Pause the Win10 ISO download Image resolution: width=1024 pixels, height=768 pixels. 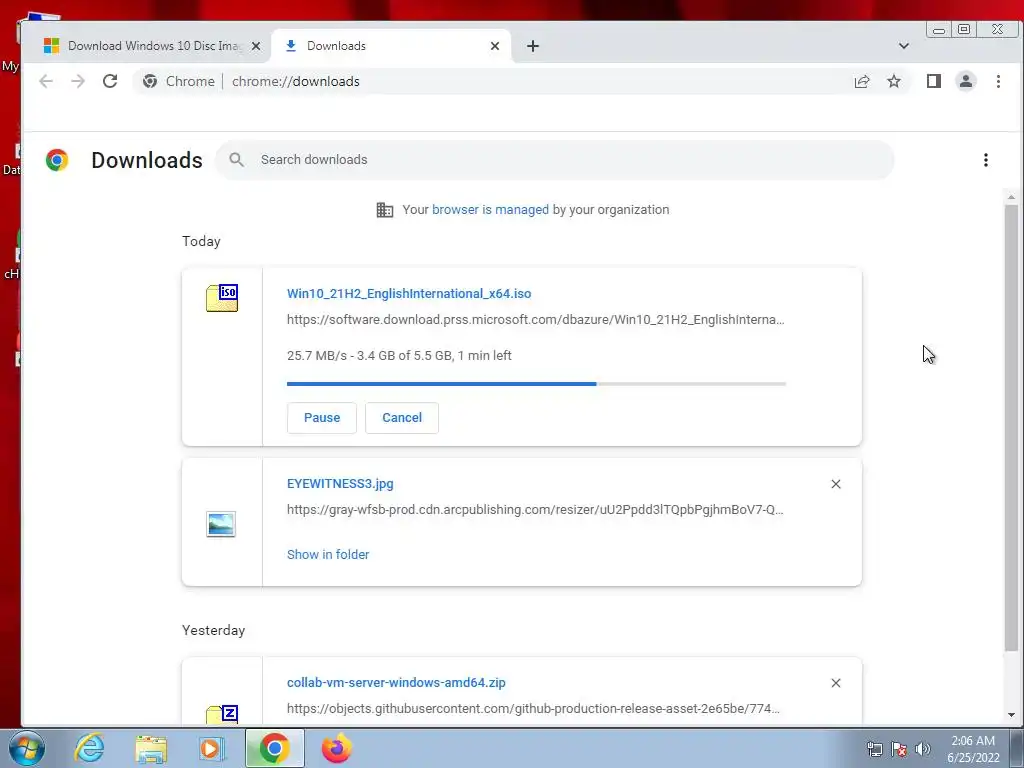coord(321,418)
